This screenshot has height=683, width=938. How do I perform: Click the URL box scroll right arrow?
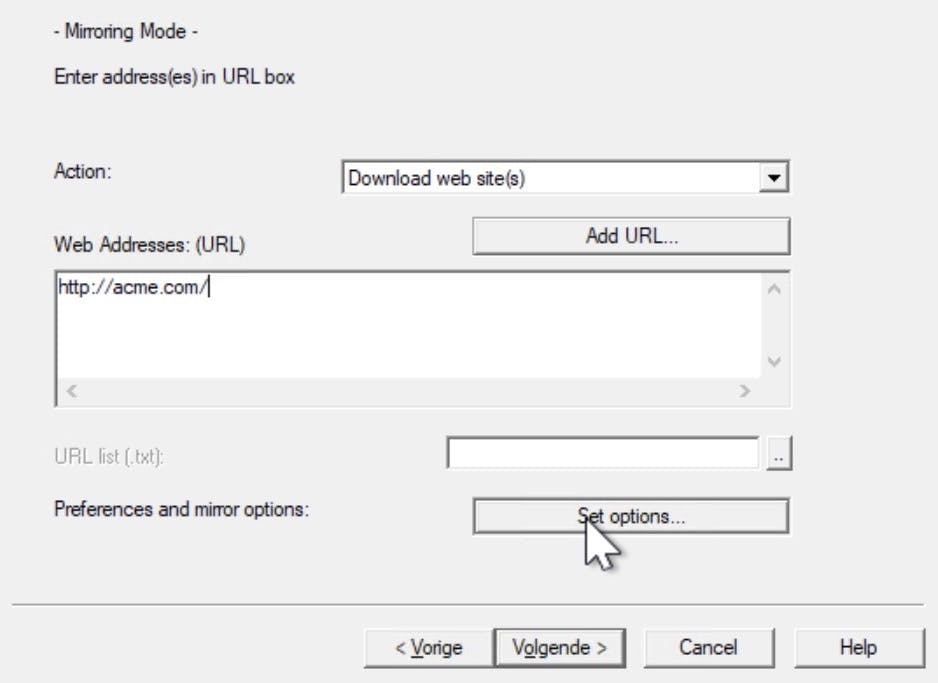(x=744, y=391)
